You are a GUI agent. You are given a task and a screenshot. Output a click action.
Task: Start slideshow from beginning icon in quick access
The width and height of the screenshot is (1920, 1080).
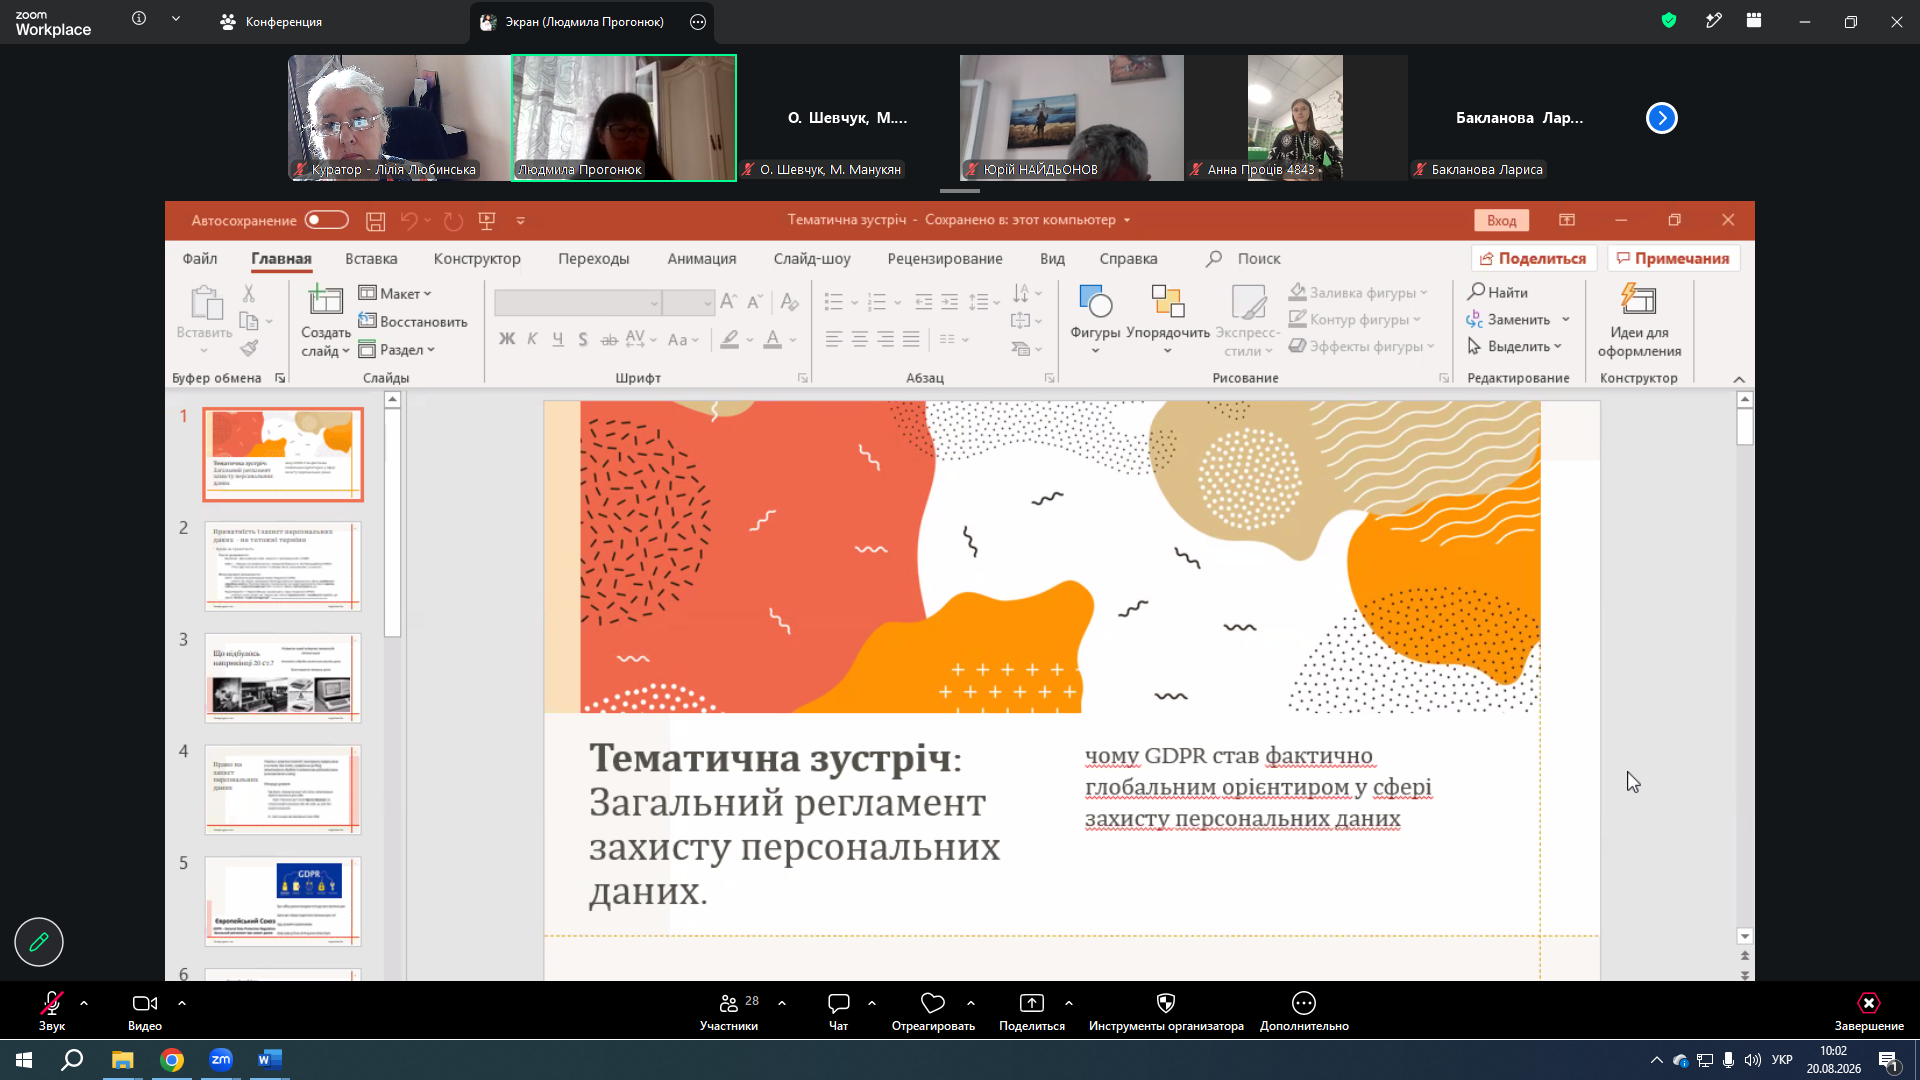pos(487,221)
